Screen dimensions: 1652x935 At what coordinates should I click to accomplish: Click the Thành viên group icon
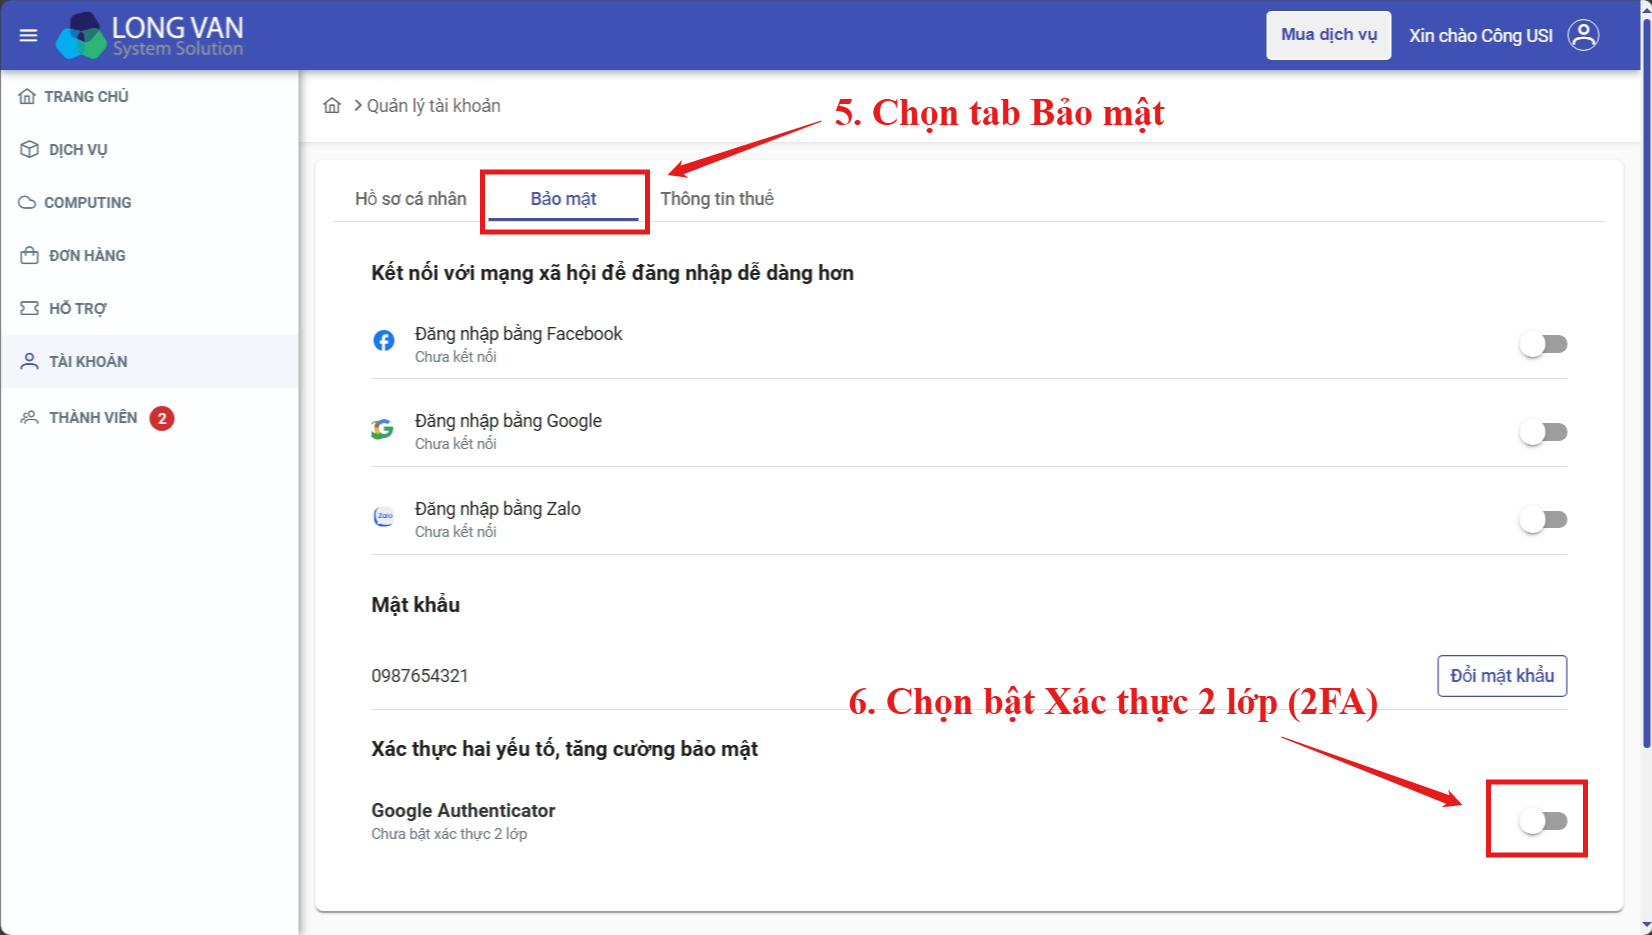coord(29,417)
